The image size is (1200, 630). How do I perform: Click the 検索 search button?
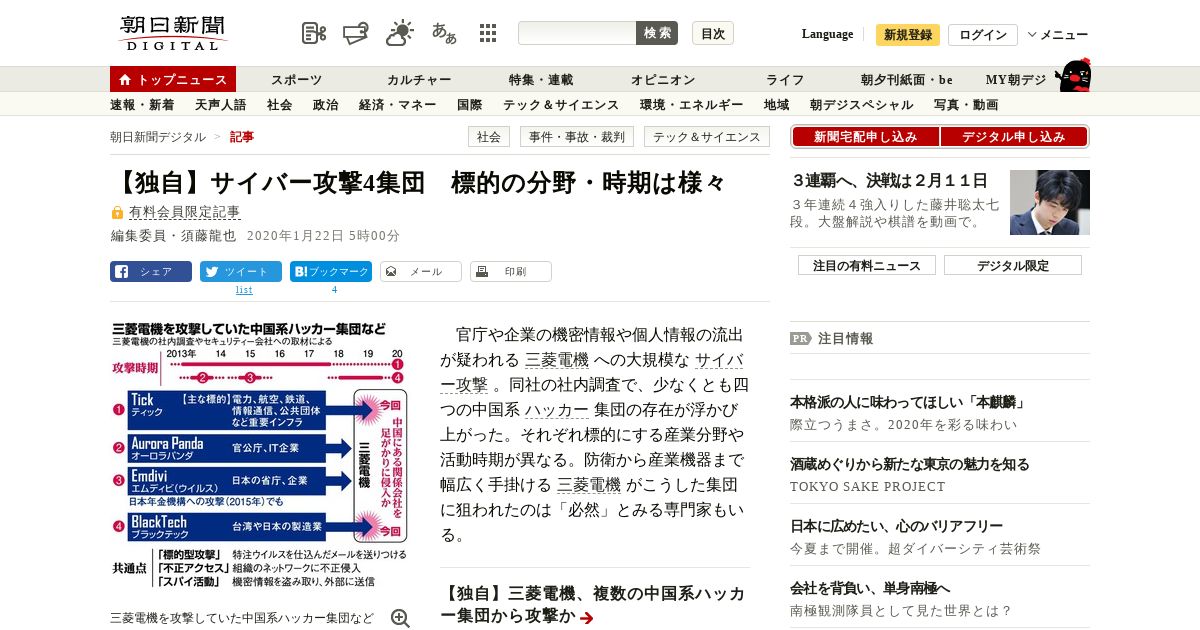657,33
